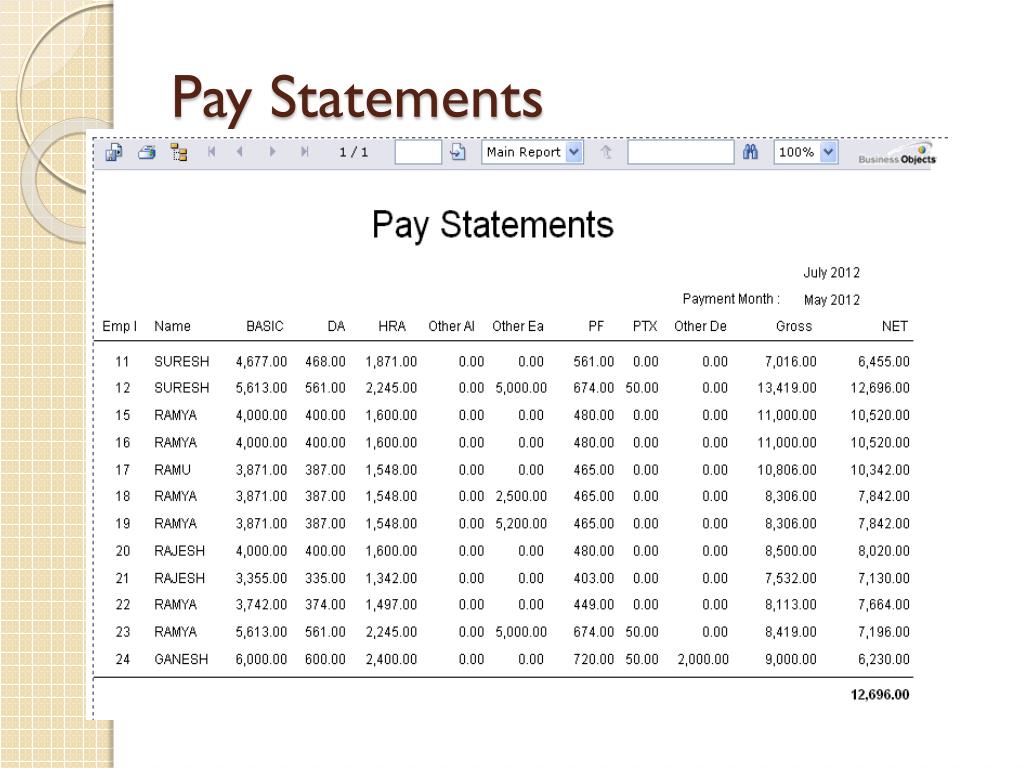Click the search text input field
This screenshot has width=1024, height=768.
point(680,152)
